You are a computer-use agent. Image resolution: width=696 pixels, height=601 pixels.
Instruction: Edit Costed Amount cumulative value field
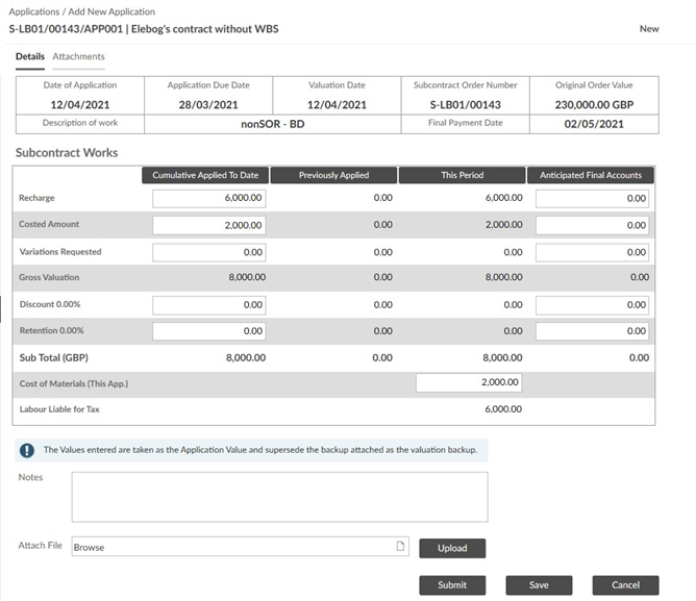(209, 225)
